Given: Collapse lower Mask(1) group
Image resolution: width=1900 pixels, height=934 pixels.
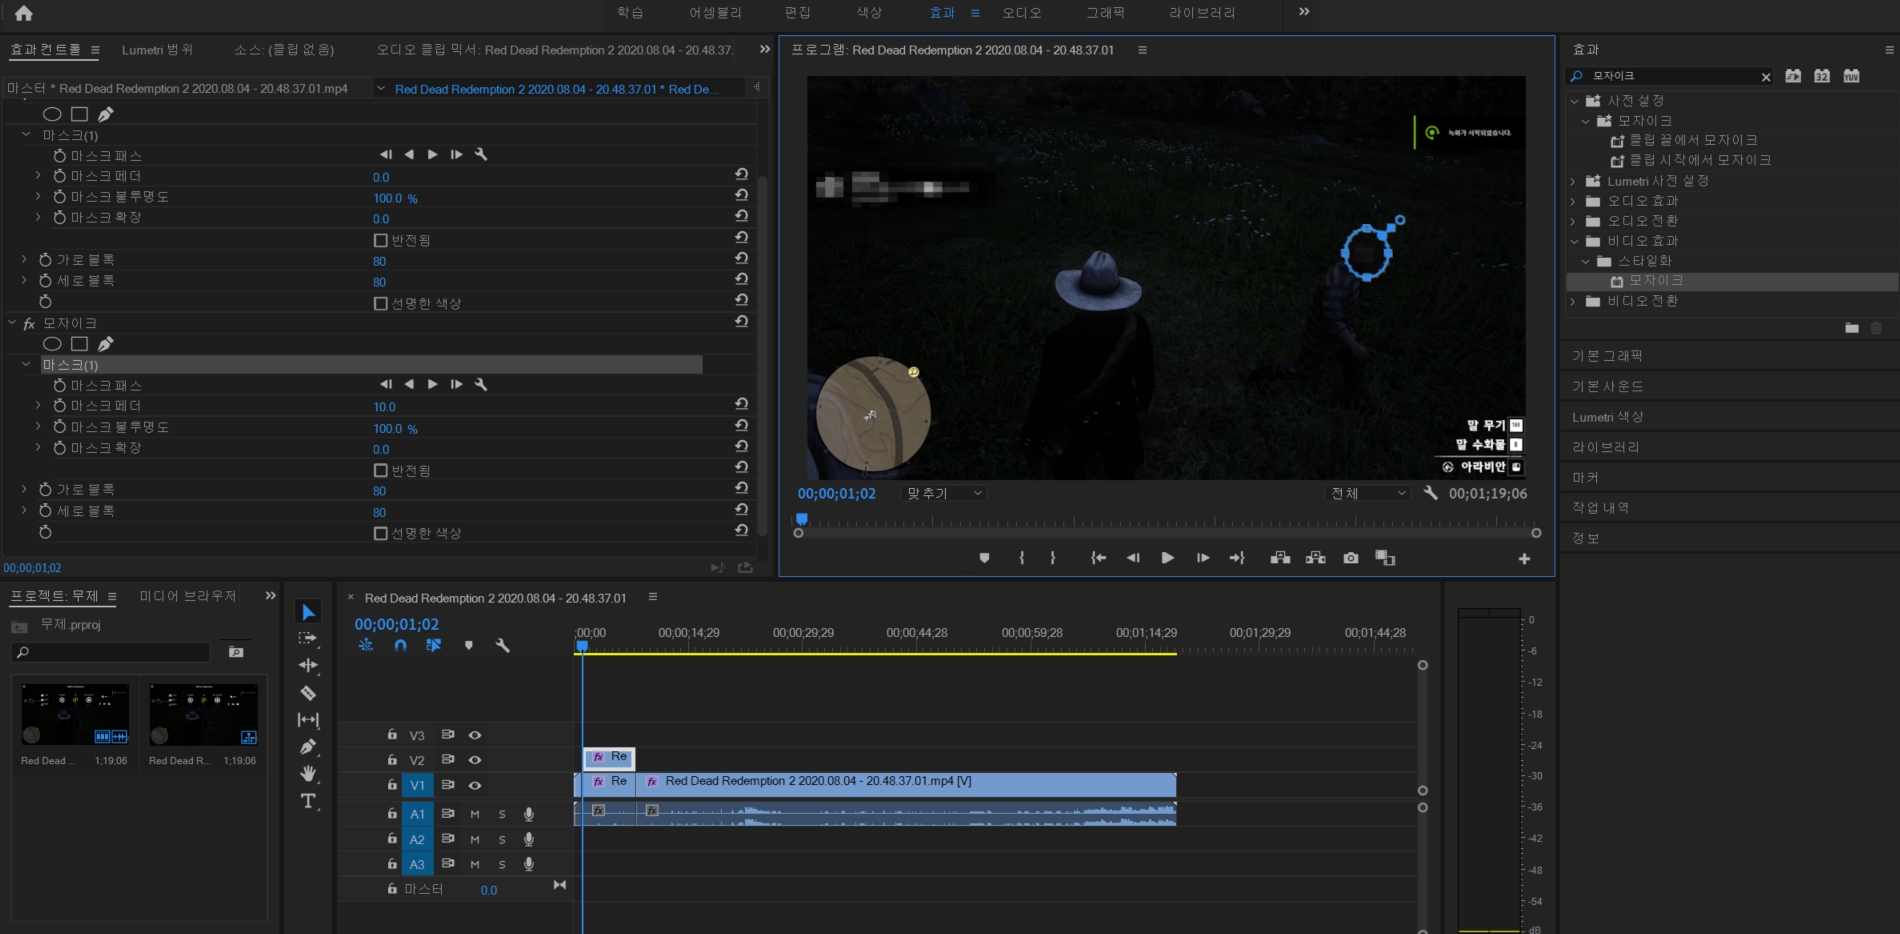Looking at the screenshot, I should (26, 365).
